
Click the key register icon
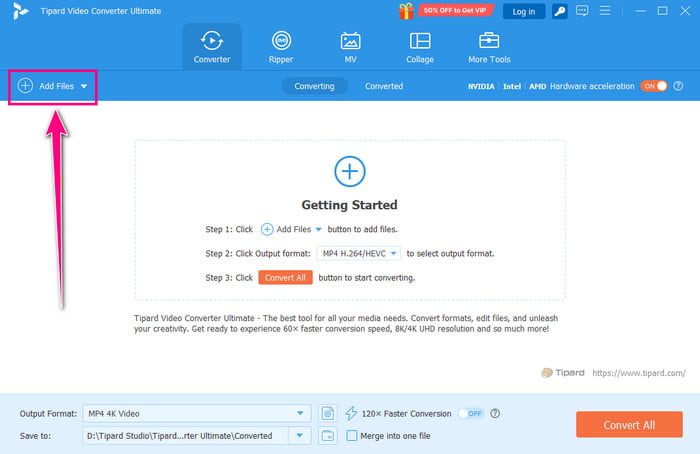pyautogui.click(x=559, y=11)
